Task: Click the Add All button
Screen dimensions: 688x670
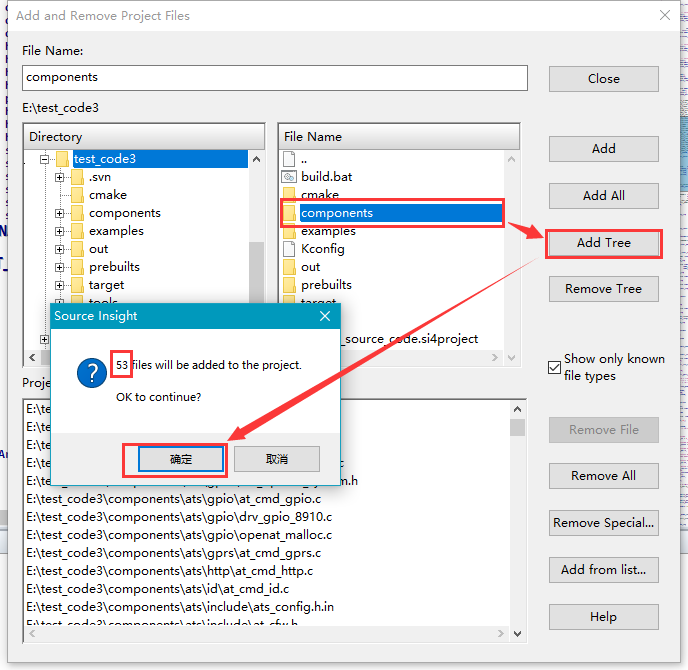Action: [x=603, y=196]
